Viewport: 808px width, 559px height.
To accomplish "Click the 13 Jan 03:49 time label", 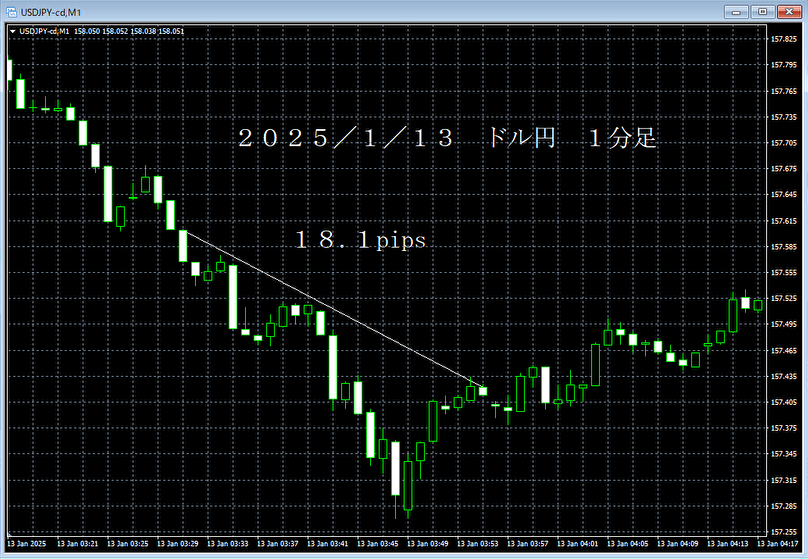I will tap(427, 544).
